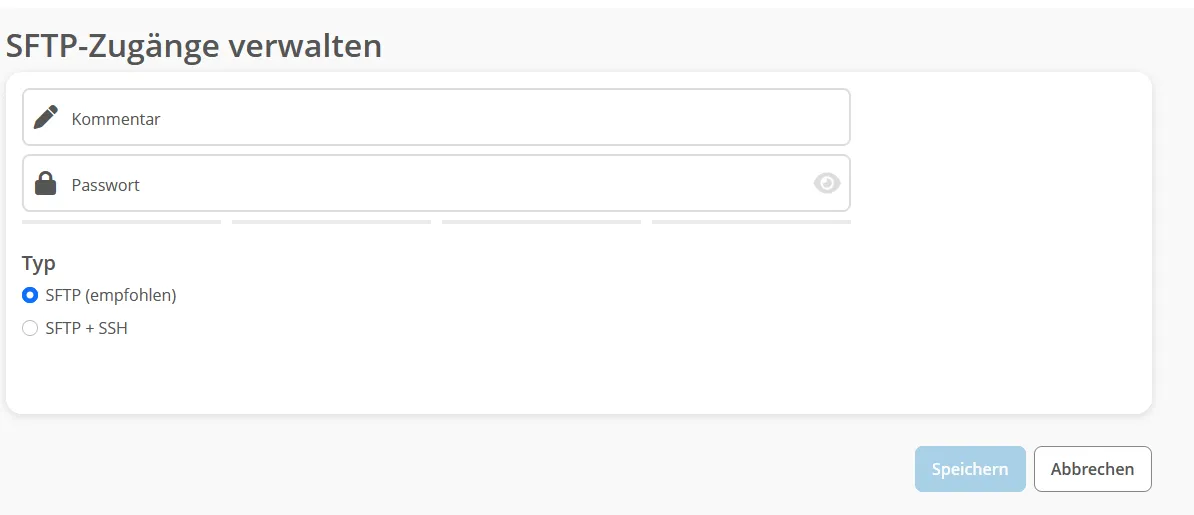Click the 'SFTP + SSH' option label
The height and width of the screenshot is (515, 1194).
point(87,328)
